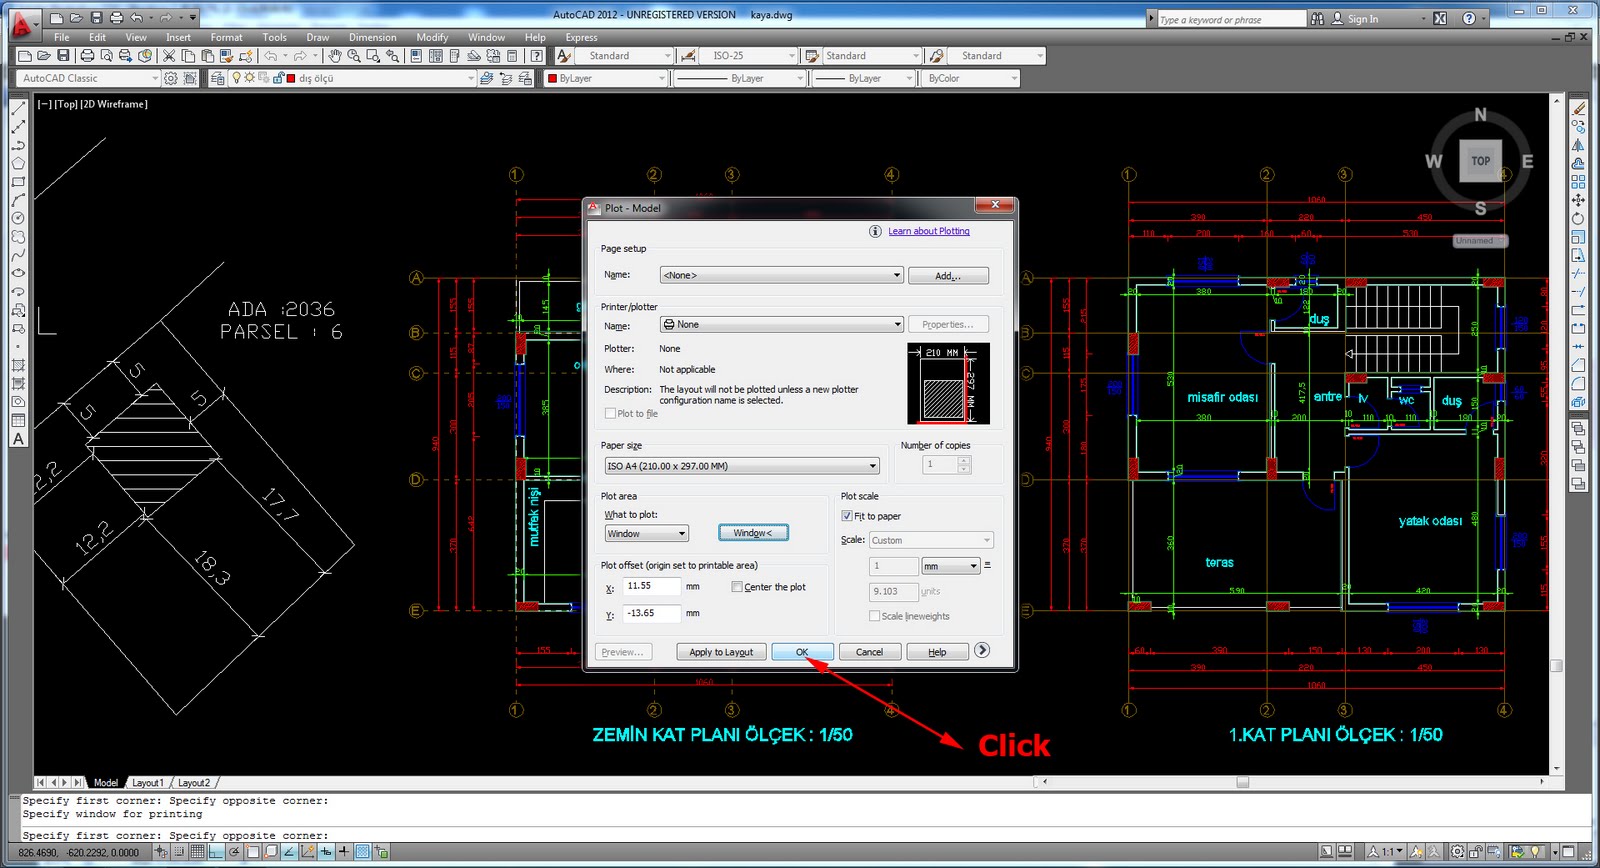This screenshot has height=868, width=1600.
Task: Toggle Object Snap in status bar
Action: coord(253,852)
